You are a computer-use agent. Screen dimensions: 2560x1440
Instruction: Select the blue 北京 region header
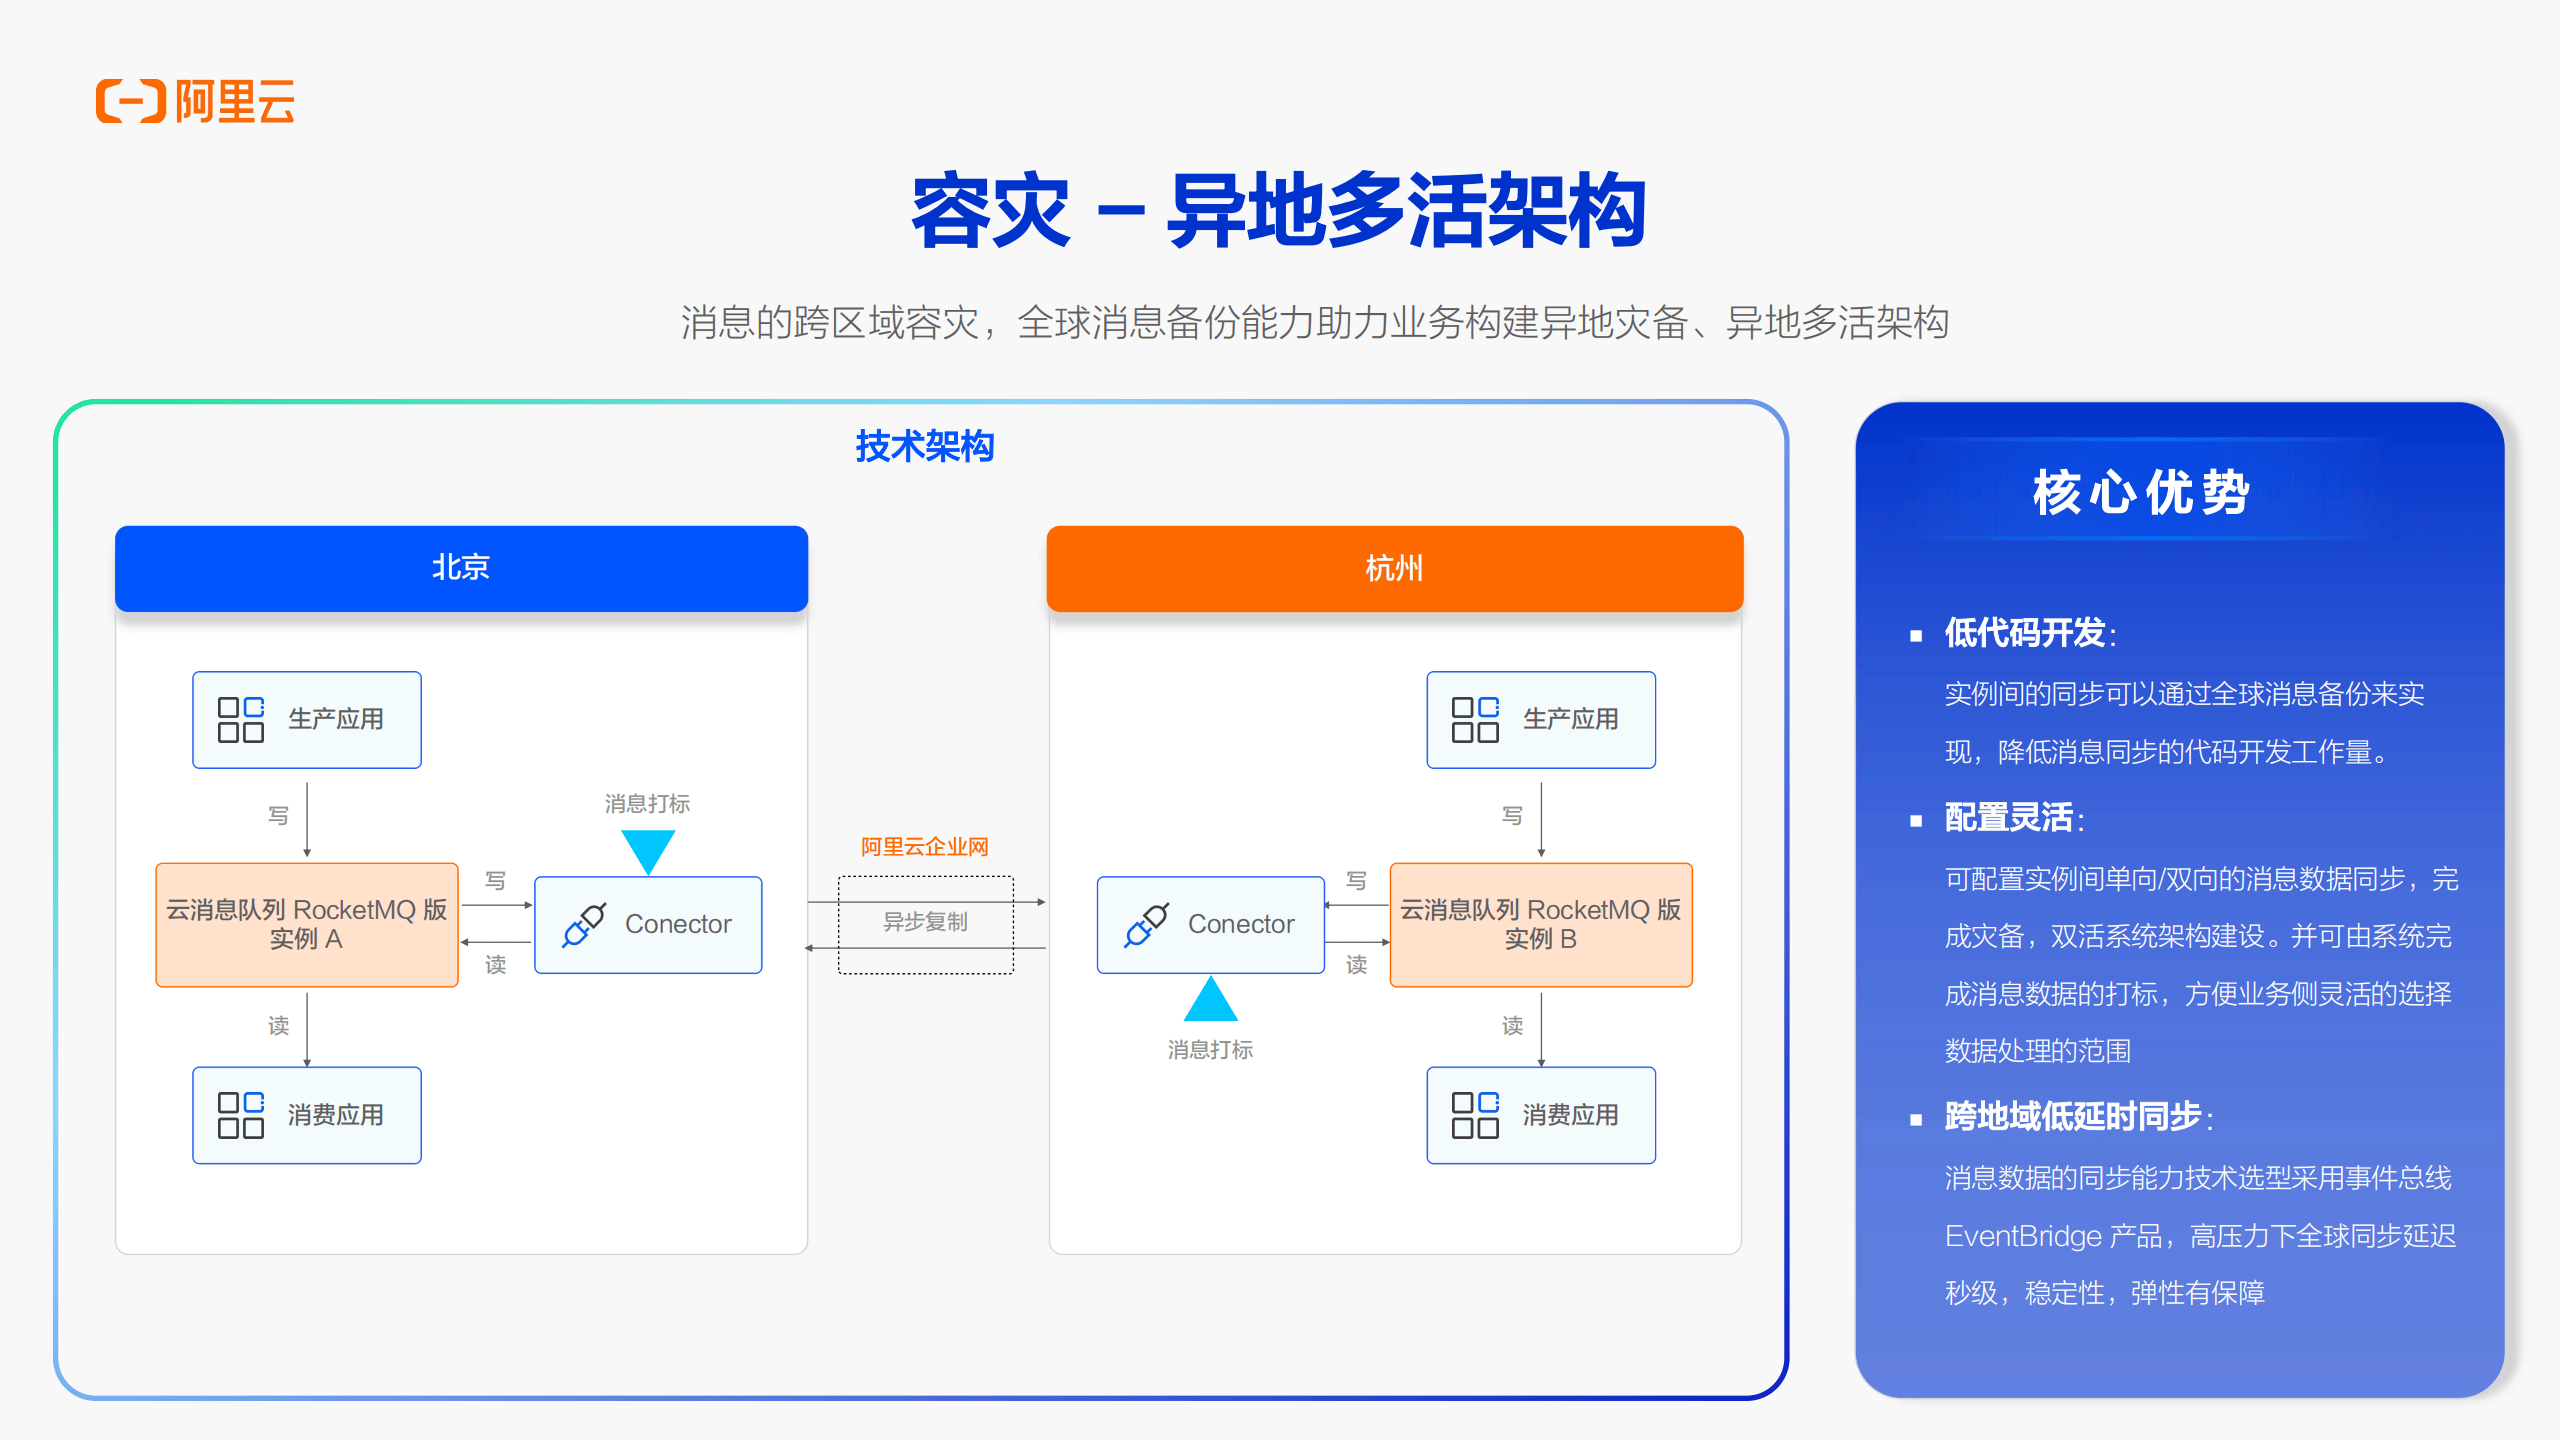461,568
